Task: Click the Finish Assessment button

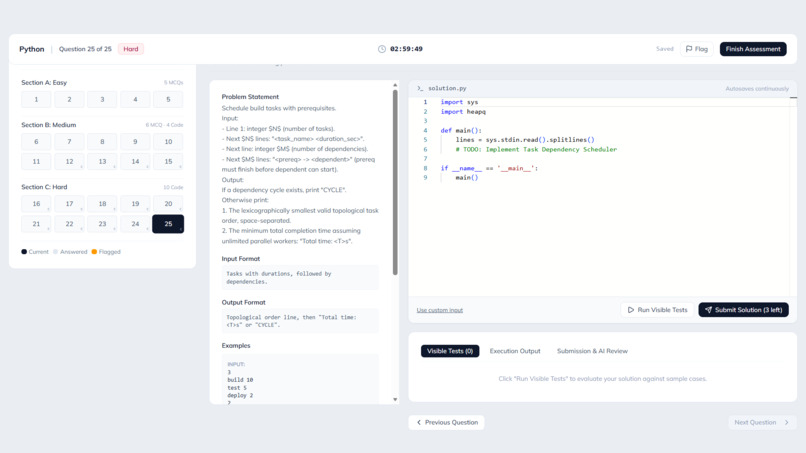Action: 753,49
